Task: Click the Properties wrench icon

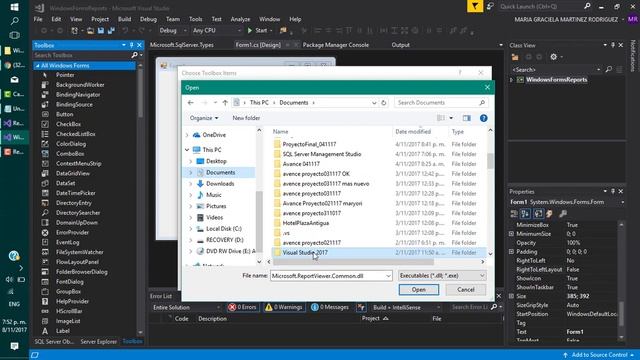Action: coord(563,213)
